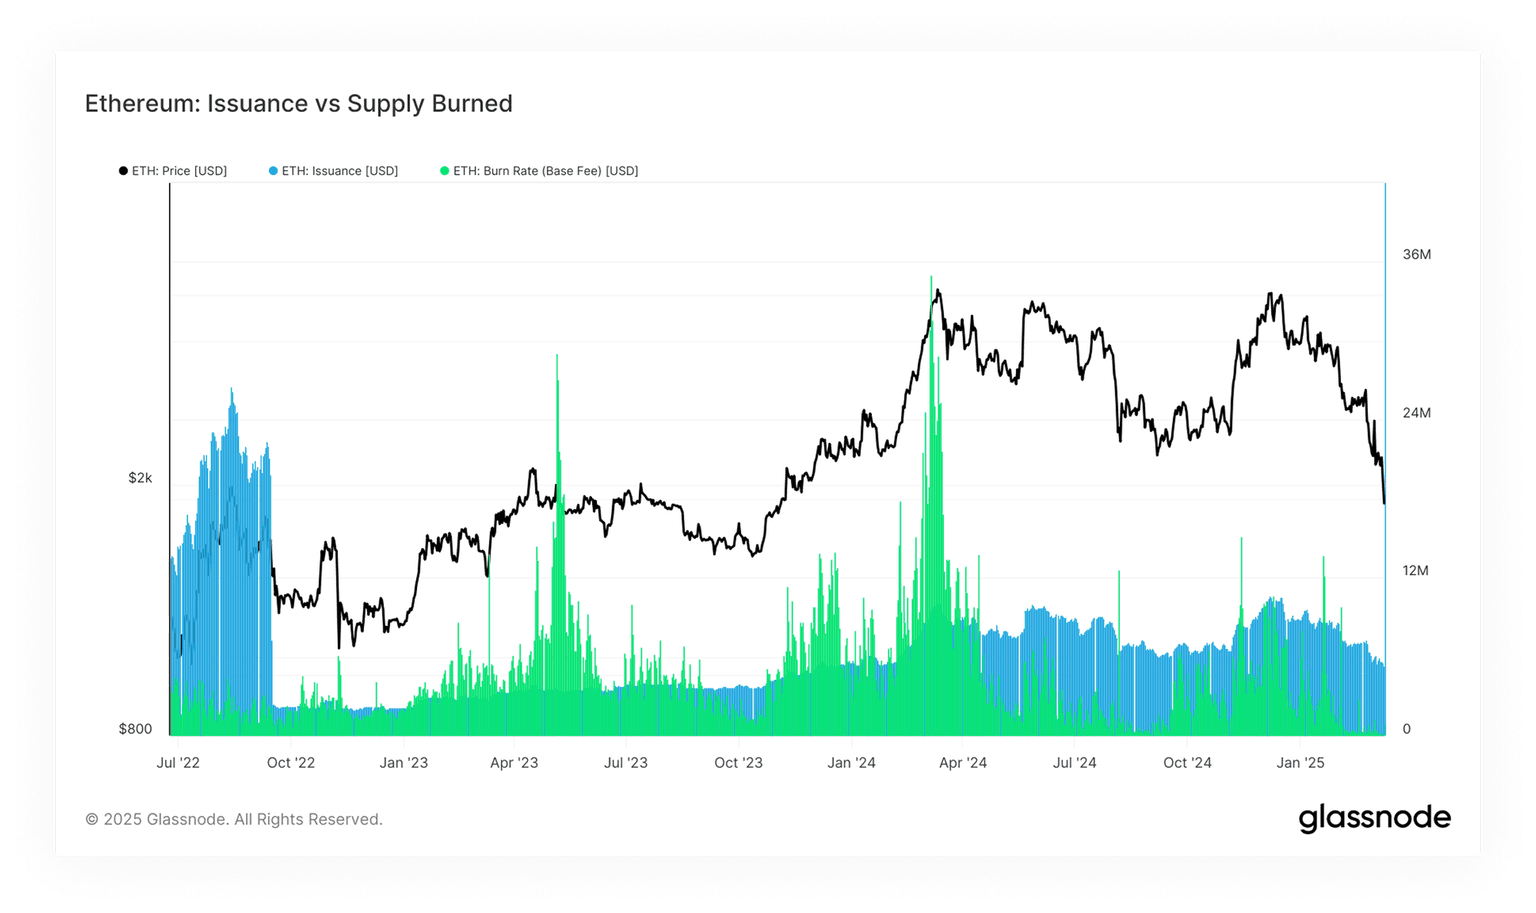
Task: Select the Jul '24 x-axis label
Action: [x=1075, y=763]
